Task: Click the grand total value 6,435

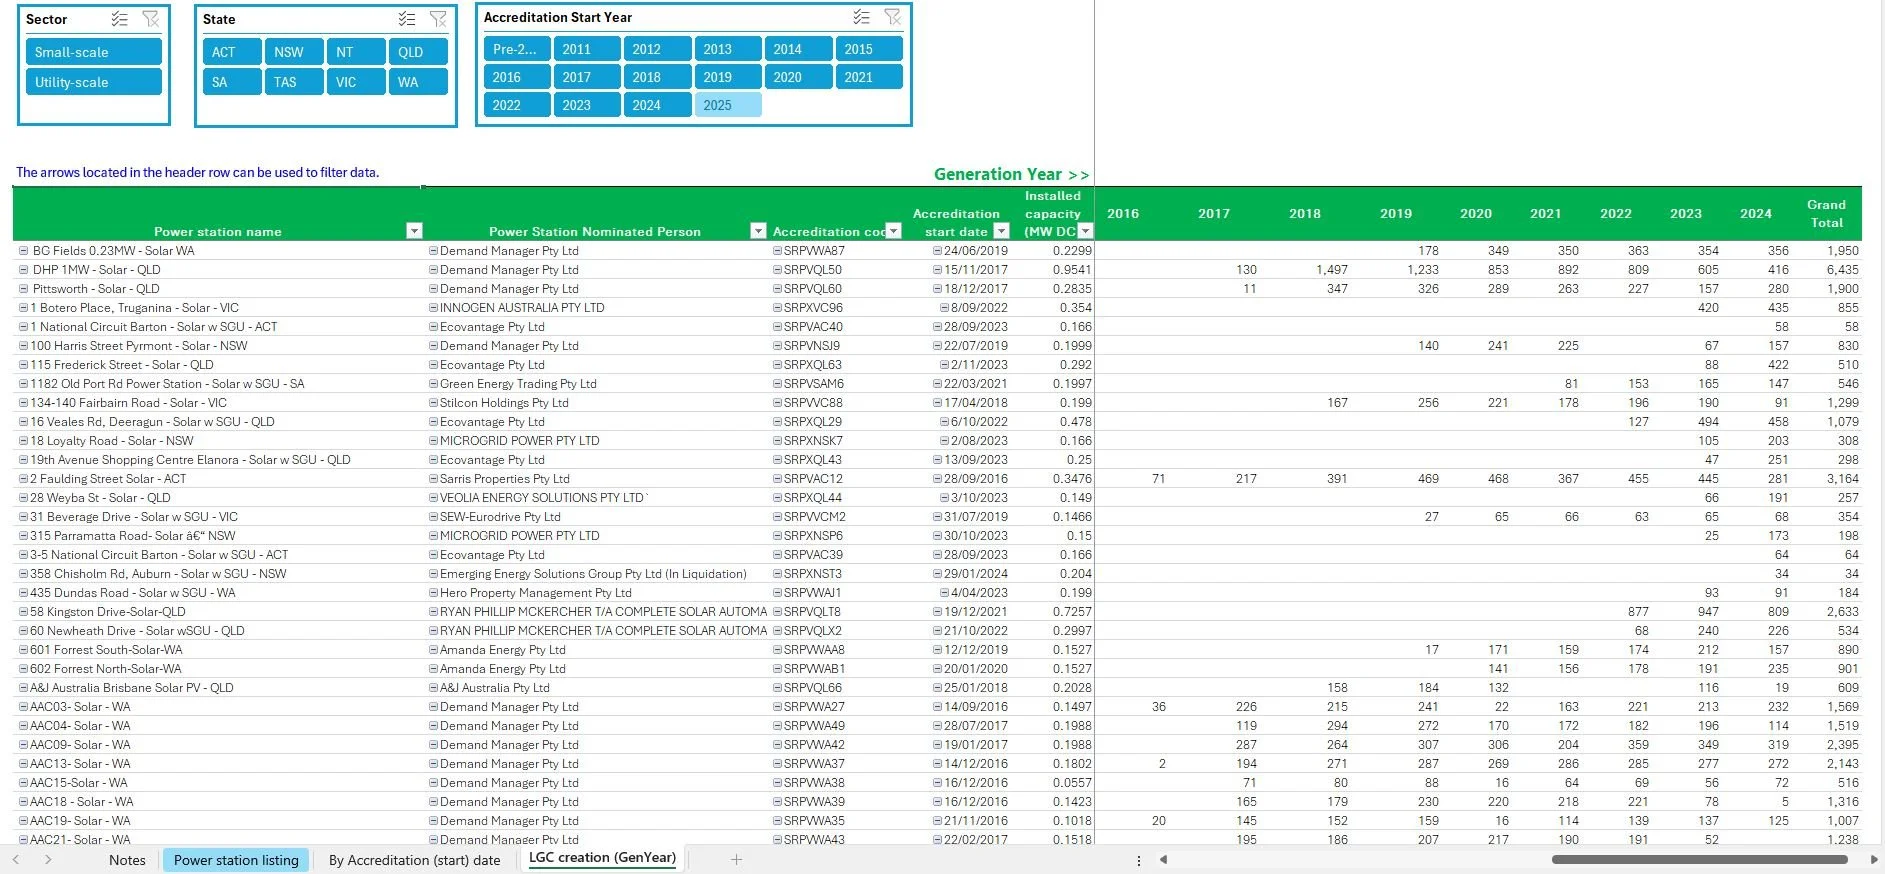Action: (x=1842, y=270)
